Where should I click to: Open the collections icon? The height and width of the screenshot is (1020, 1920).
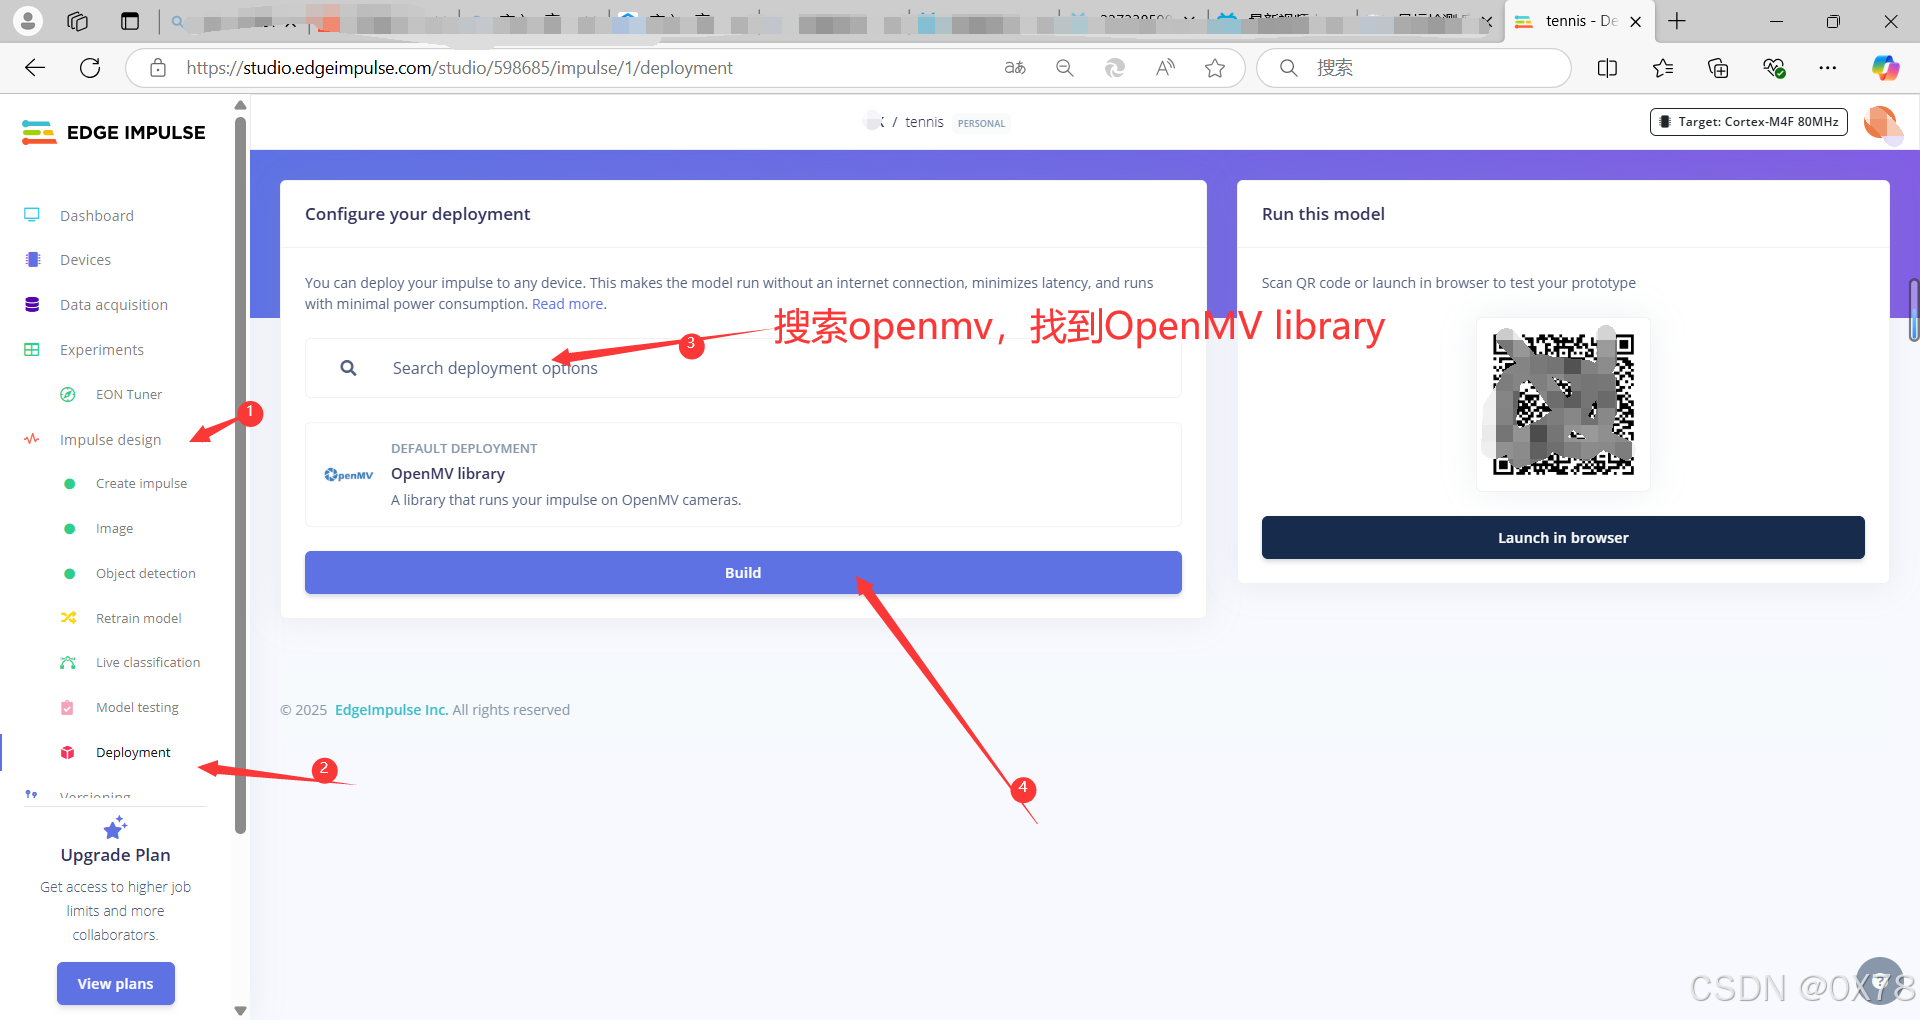click(1718, 68)
